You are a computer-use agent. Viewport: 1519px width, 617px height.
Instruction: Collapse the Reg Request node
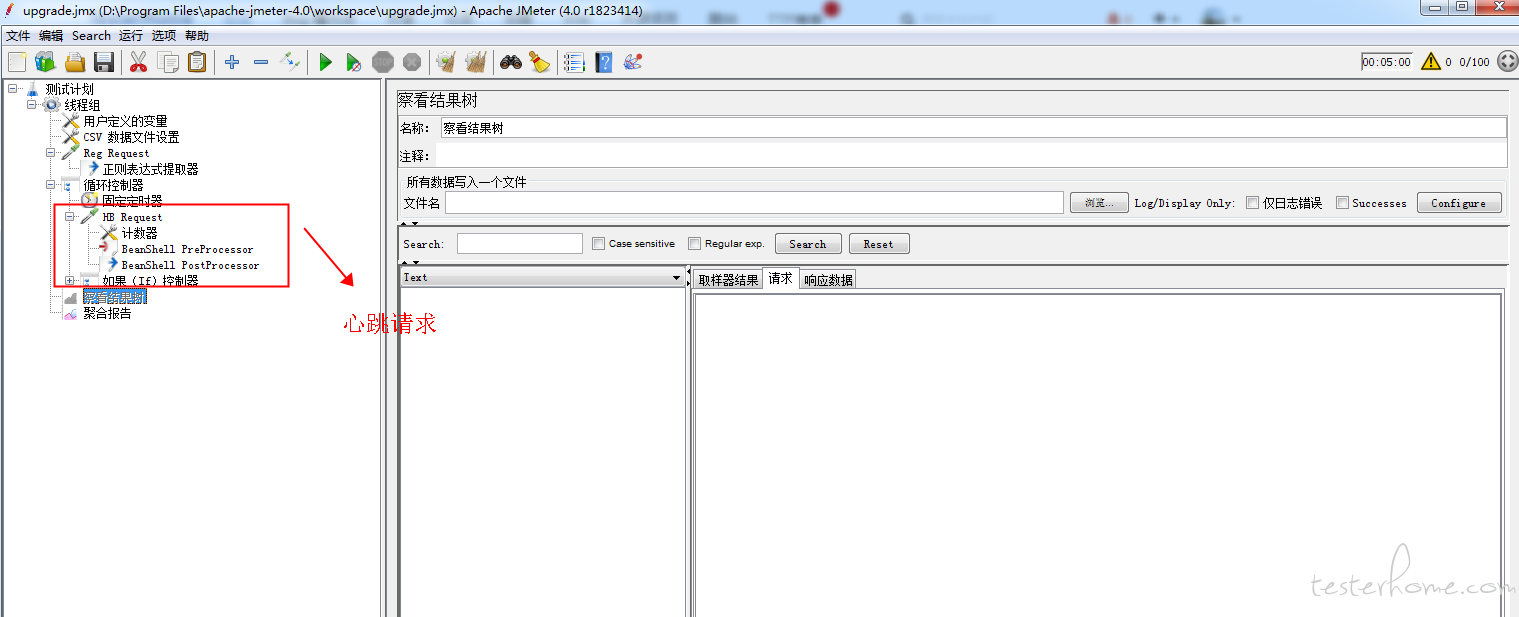tap(51, 153)
